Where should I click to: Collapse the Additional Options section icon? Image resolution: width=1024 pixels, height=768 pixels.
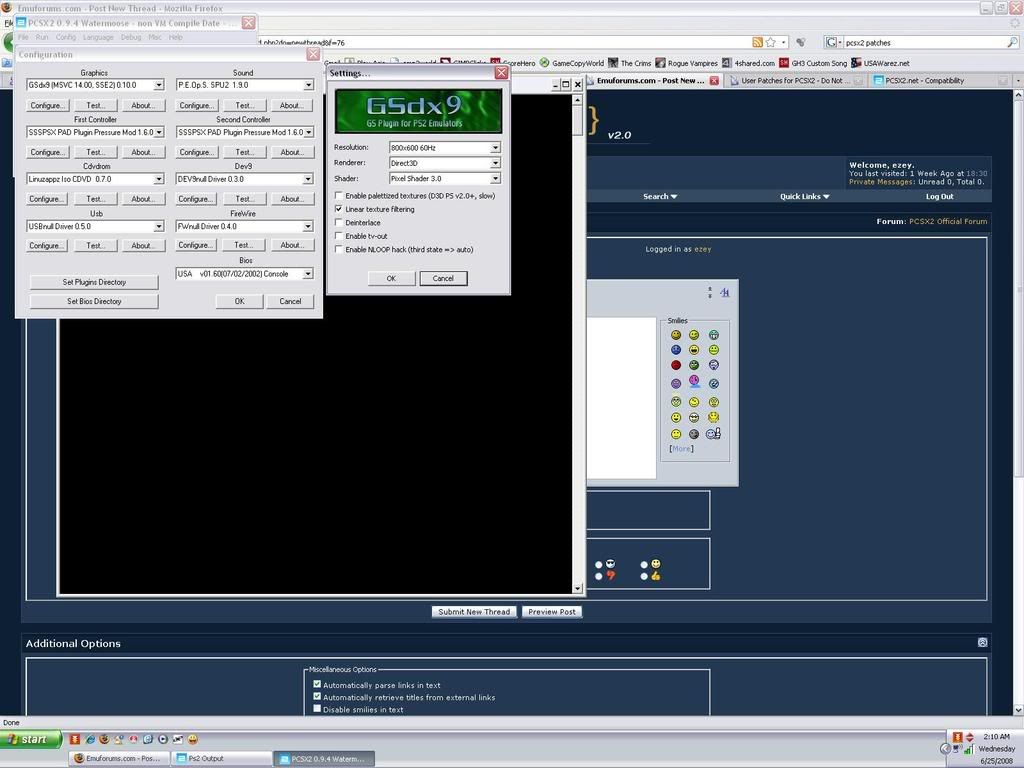coord(982,643)
